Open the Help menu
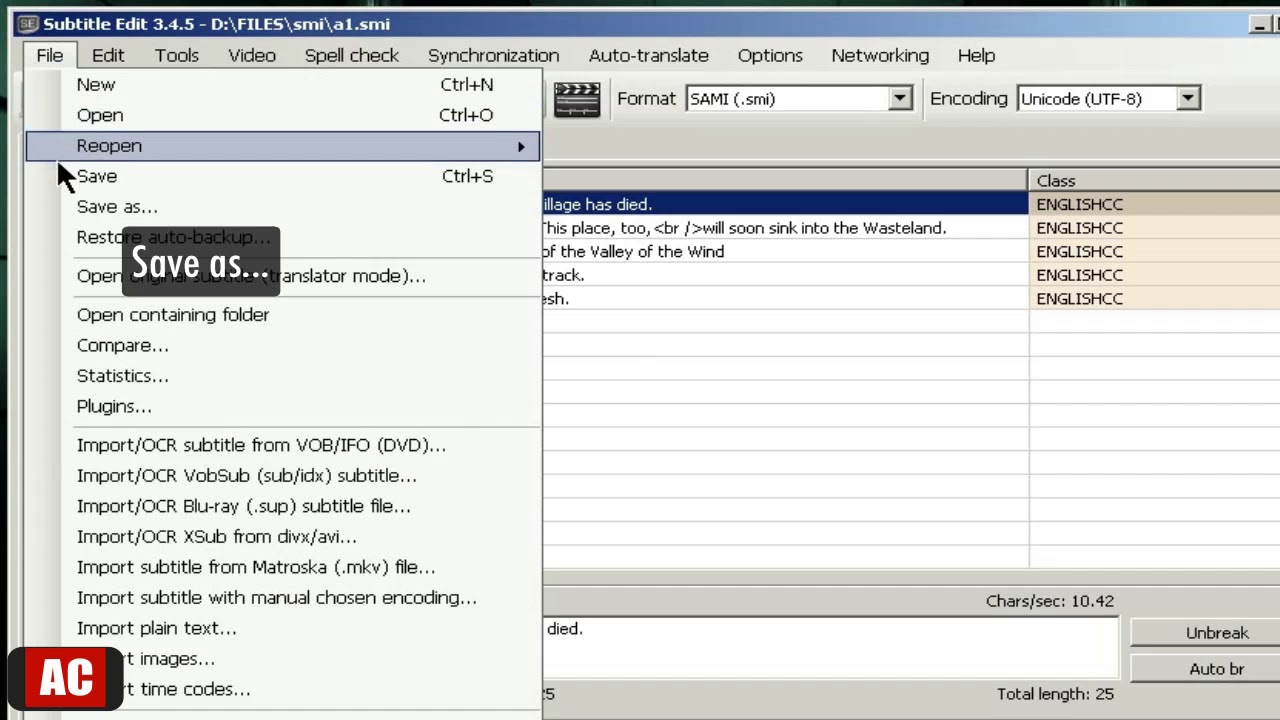 976,55
